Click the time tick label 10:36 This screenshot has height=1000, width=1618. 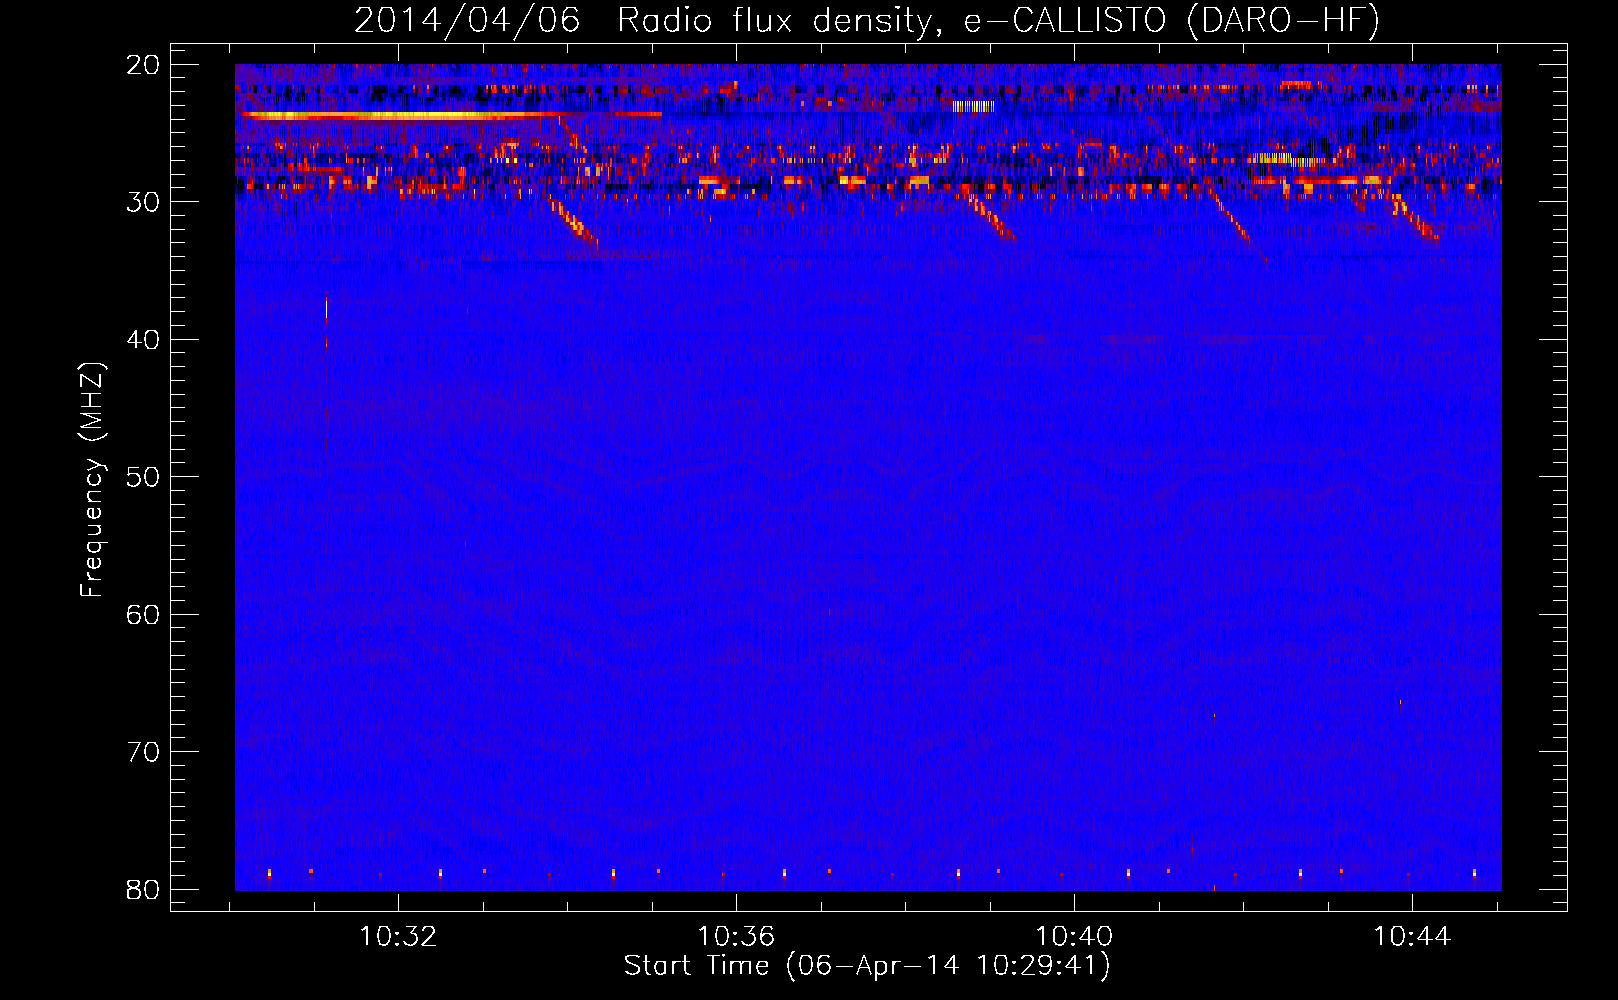[736, 937]
